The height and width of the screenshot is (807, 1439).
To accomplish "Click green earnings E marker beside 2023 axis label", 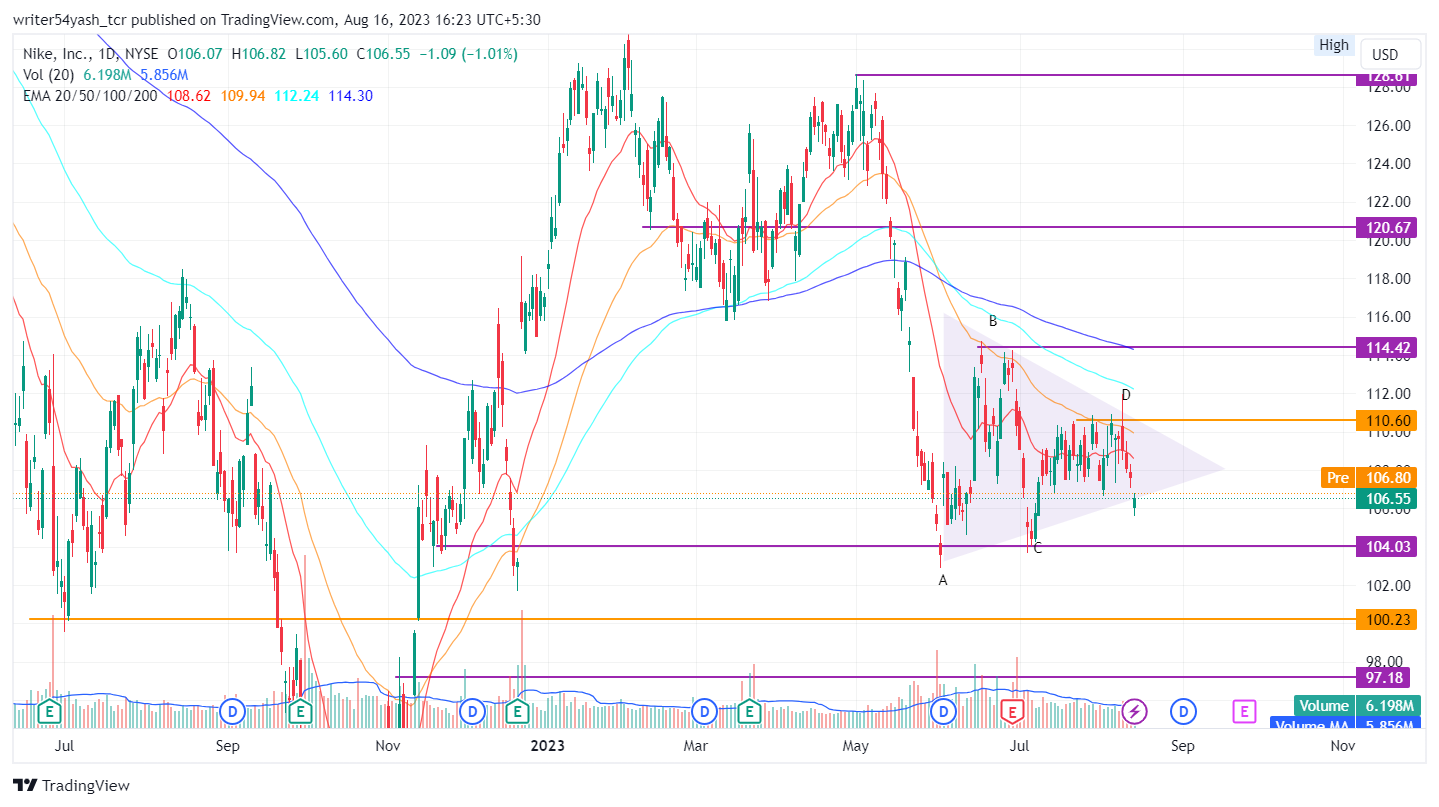I will click(518, 712).
